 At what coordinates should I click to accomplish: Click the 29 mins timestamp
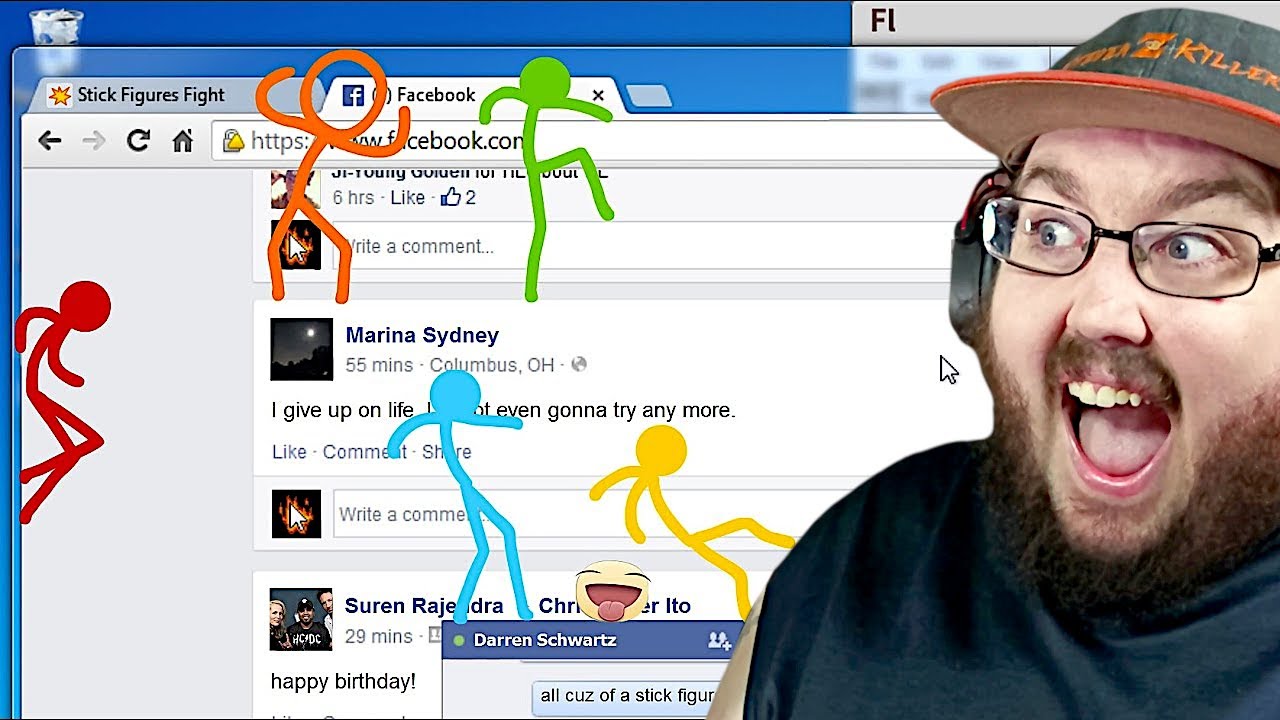pos(379,636)
